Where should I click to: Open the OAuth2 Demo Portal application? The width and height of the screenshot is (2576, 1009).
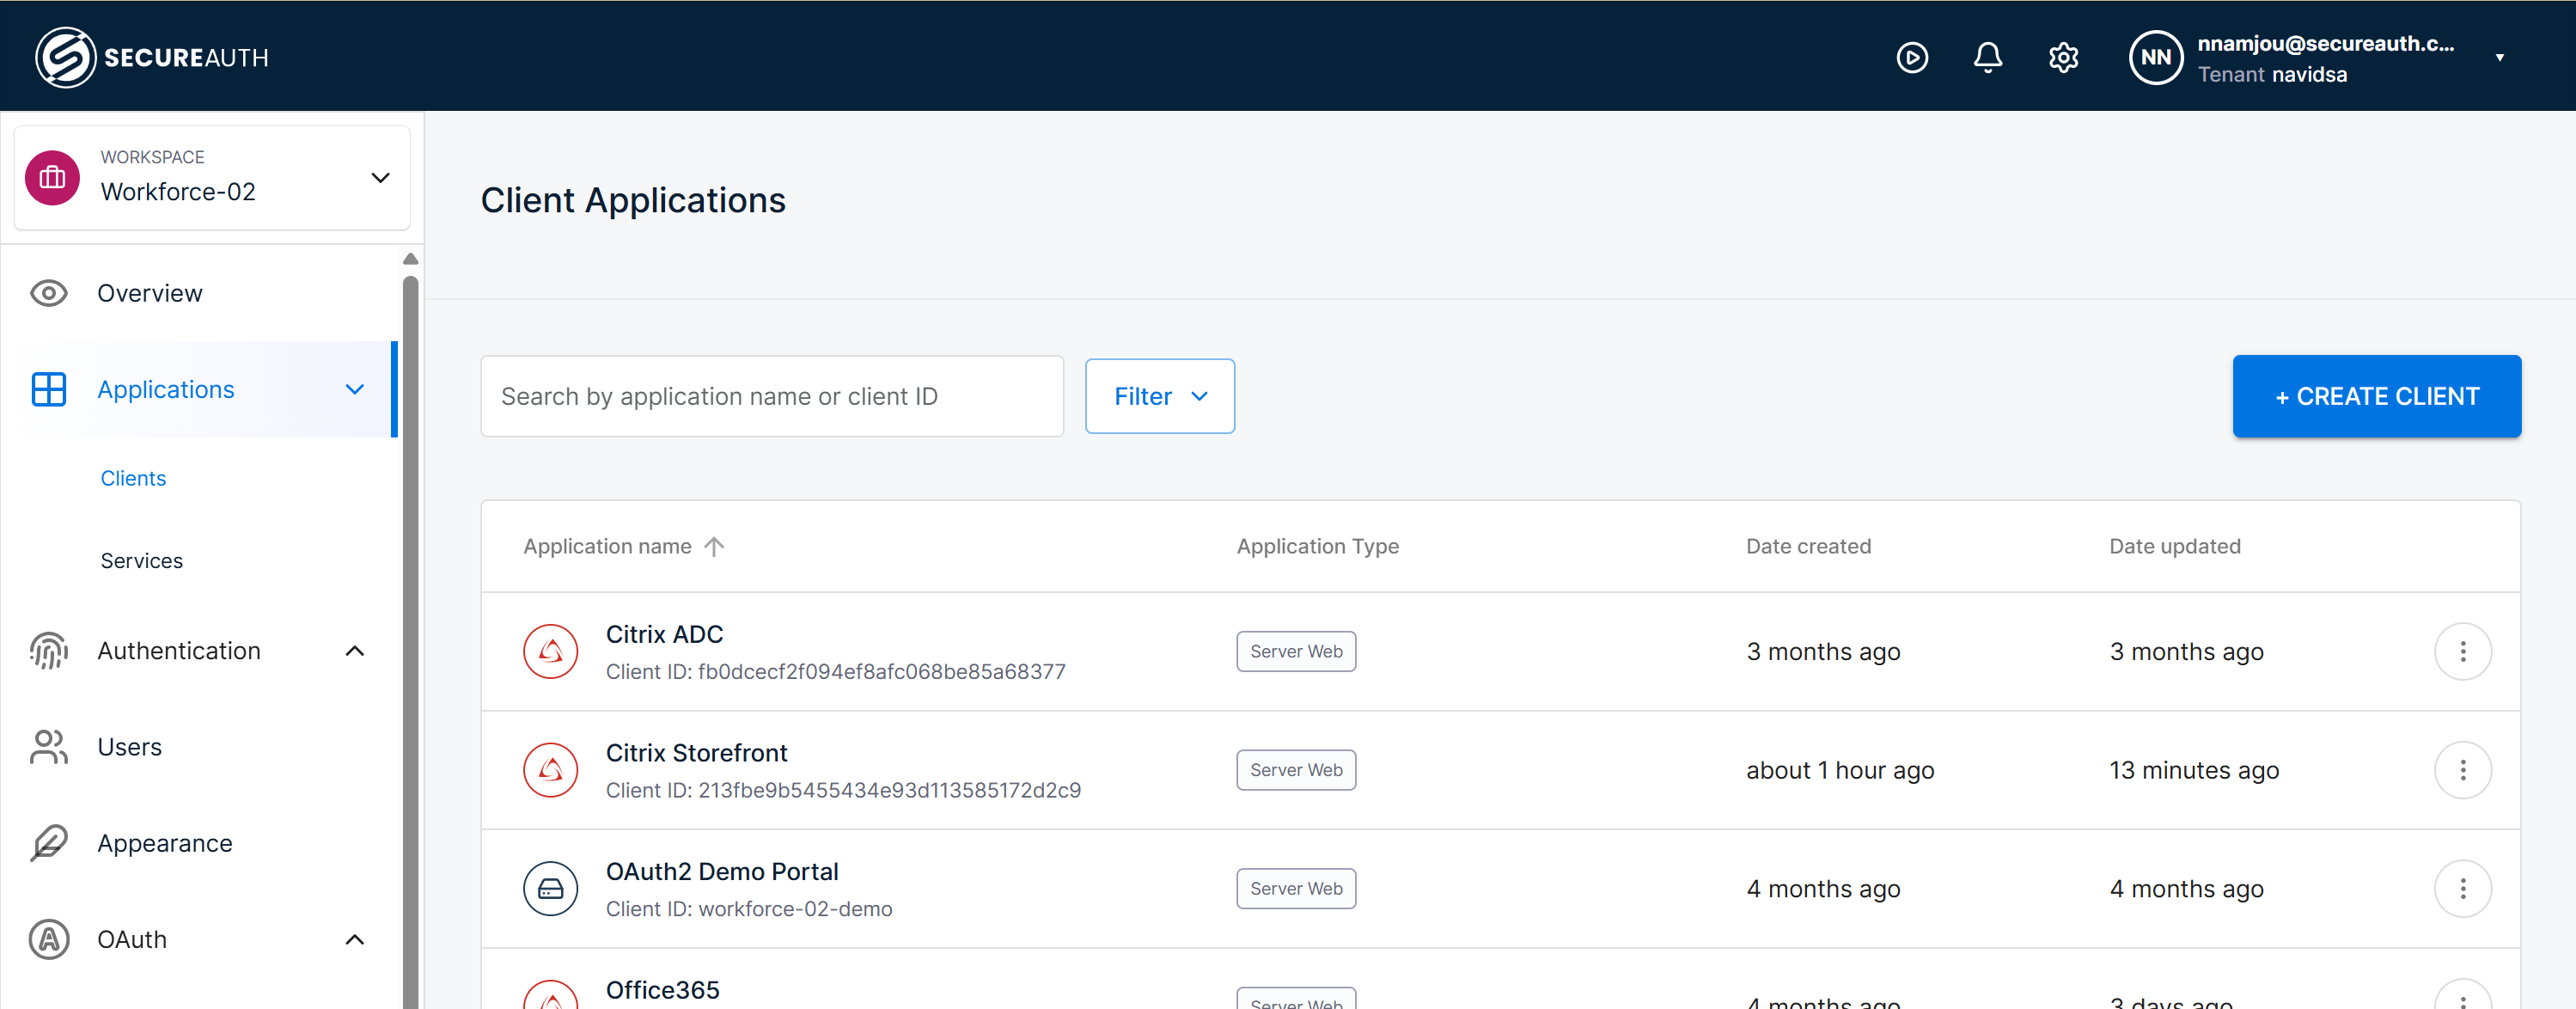(721, 872)
